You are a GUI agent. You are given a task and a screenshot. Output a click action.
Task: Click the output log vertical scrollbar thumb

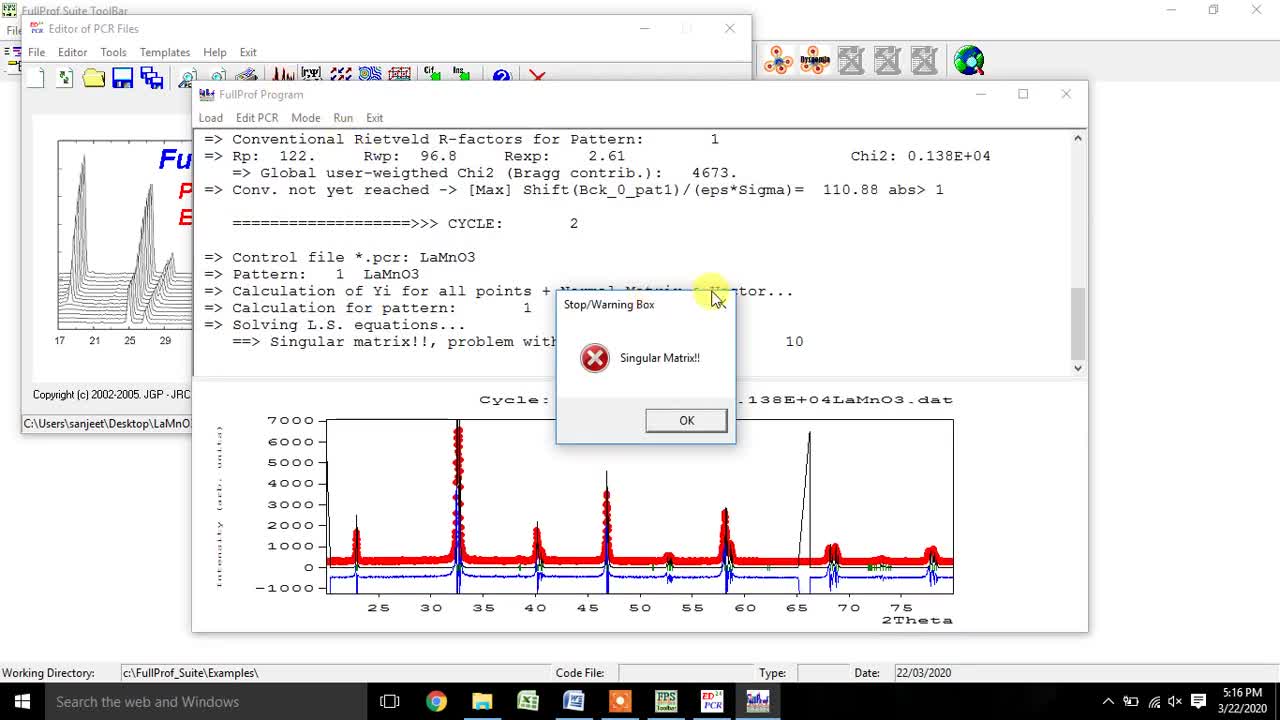tap(1077, 323)
